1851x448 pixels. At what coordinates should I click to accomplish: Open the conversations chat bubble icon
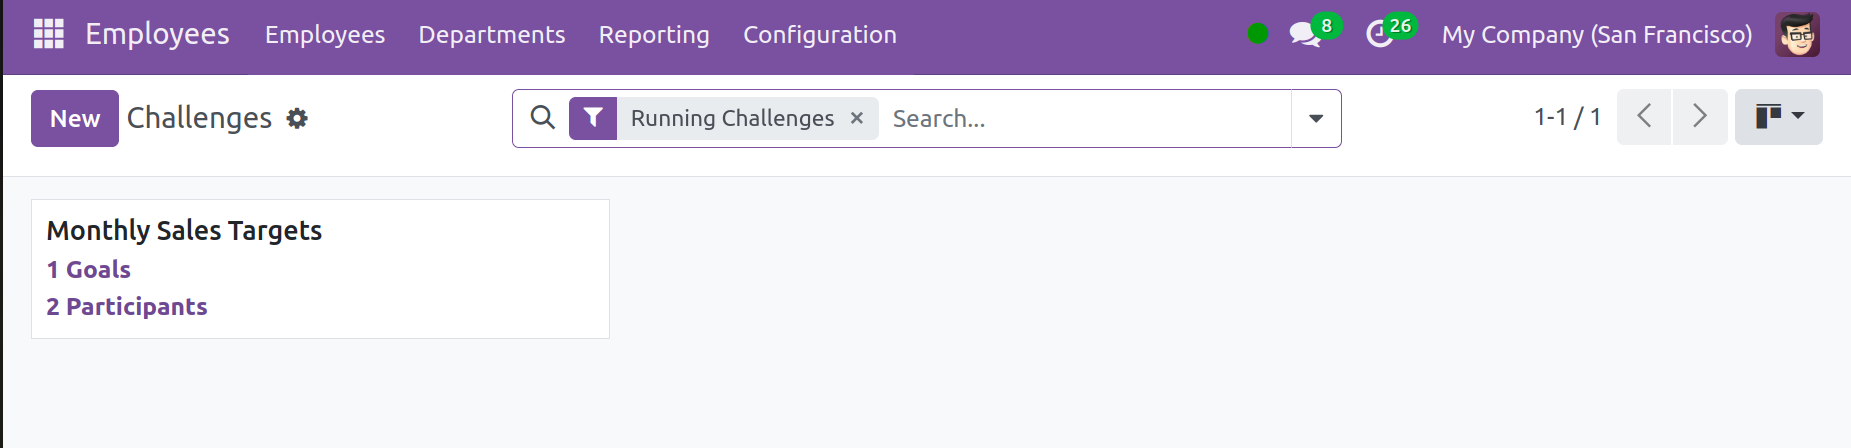click(x=1304, y=34)
